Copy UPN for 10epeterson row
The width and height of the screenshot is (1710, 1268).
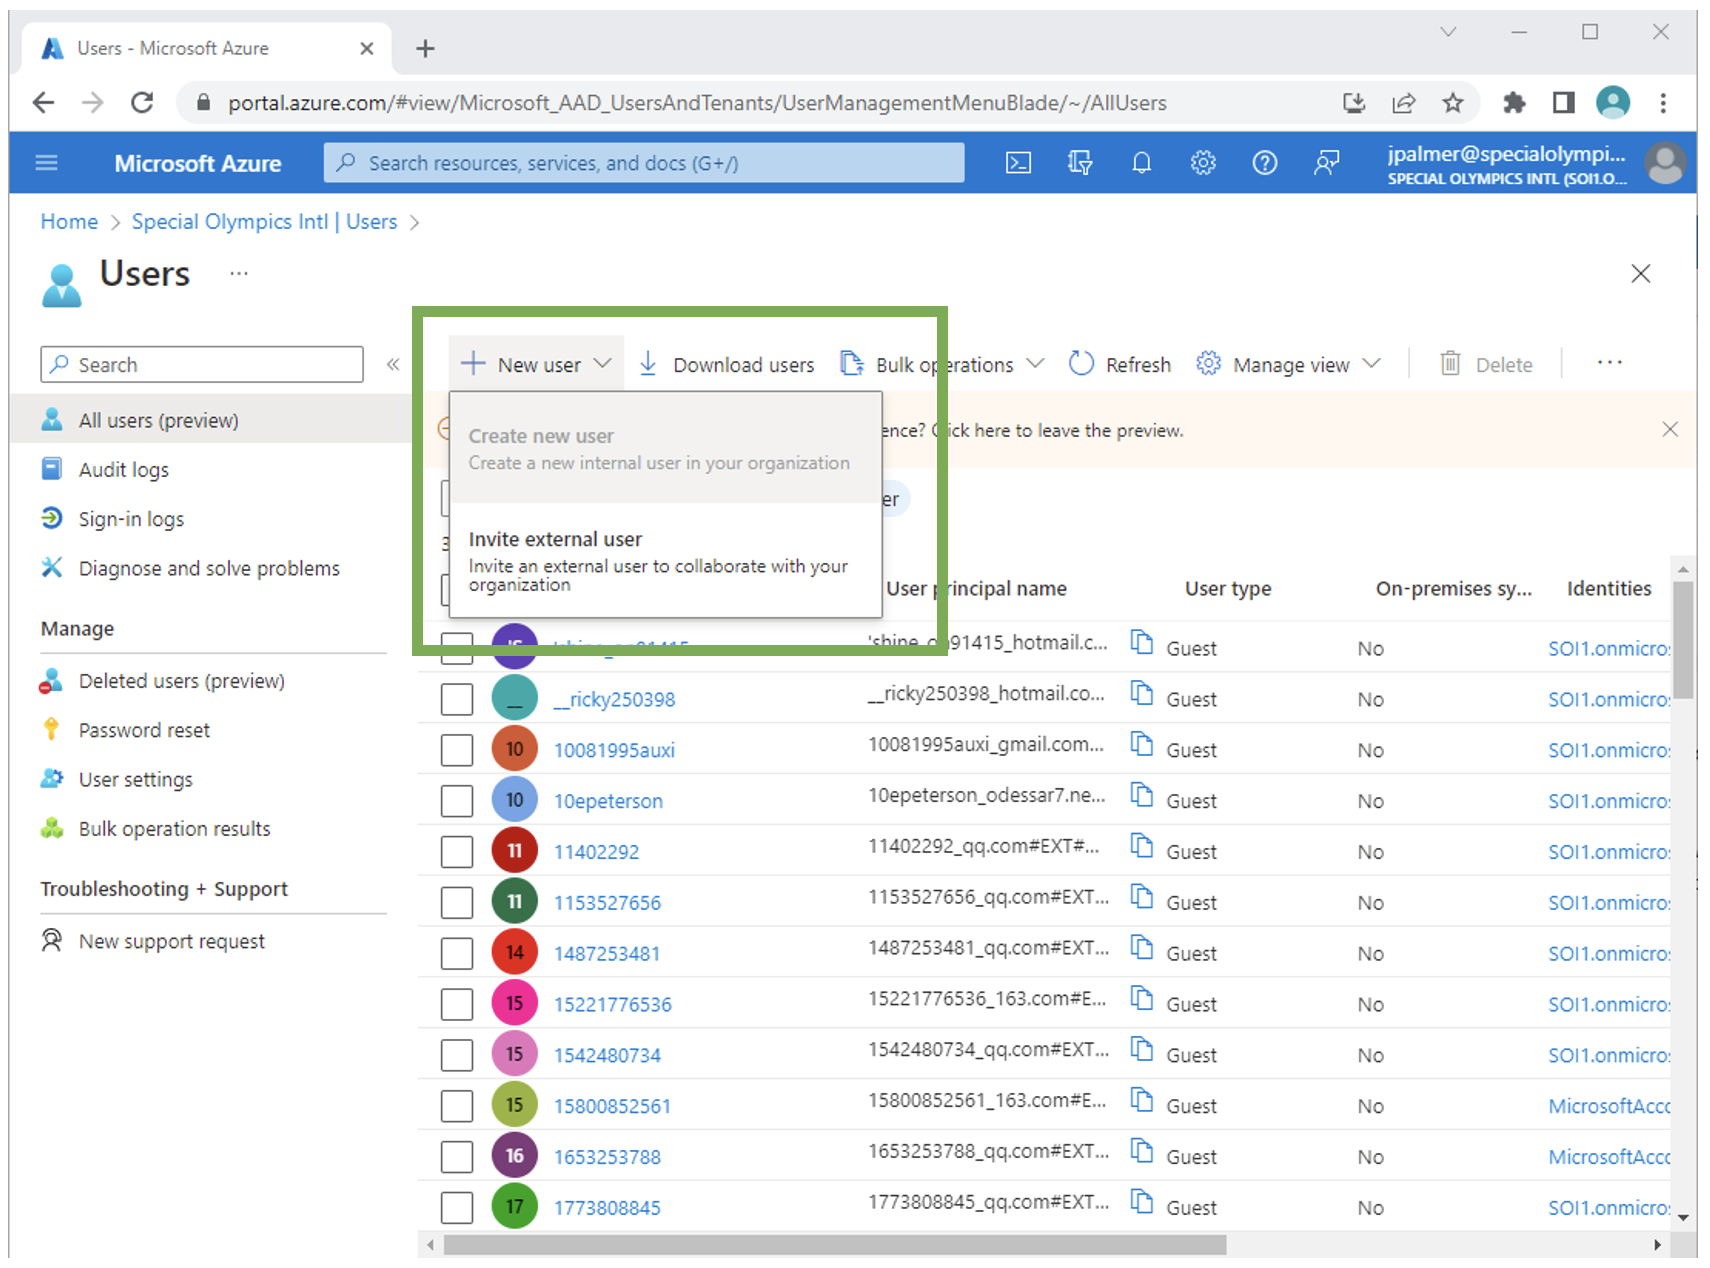click(x=1142, y=795)
